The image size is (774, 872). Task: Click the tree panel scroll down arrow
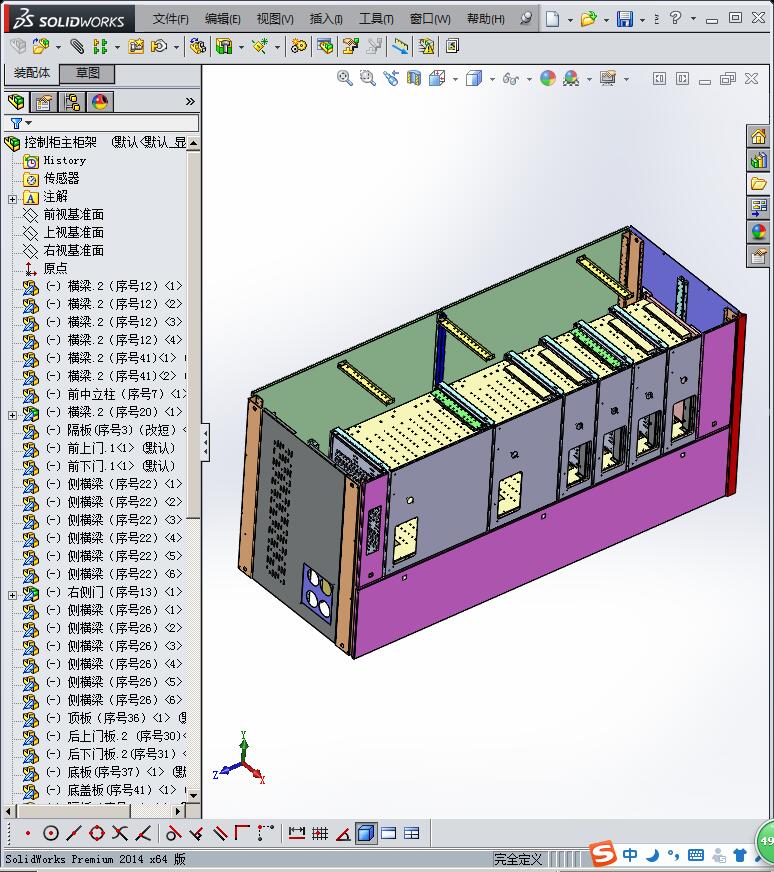click(x=194, y=795)
